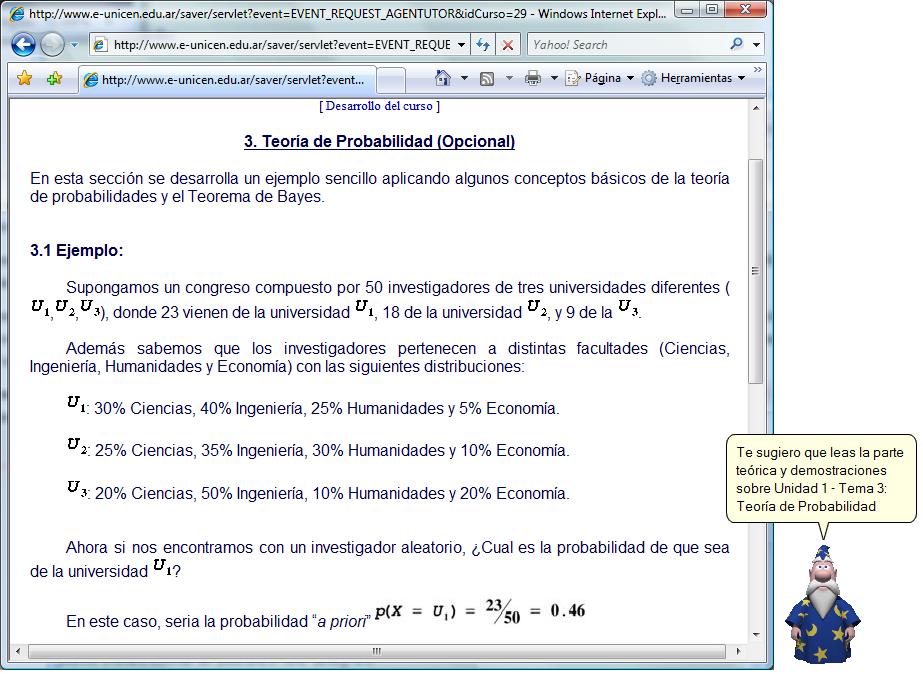Click scroll down arrow of vertical scrollbar
This screenshot has height=674, width=923.
[x=756, y=635]
